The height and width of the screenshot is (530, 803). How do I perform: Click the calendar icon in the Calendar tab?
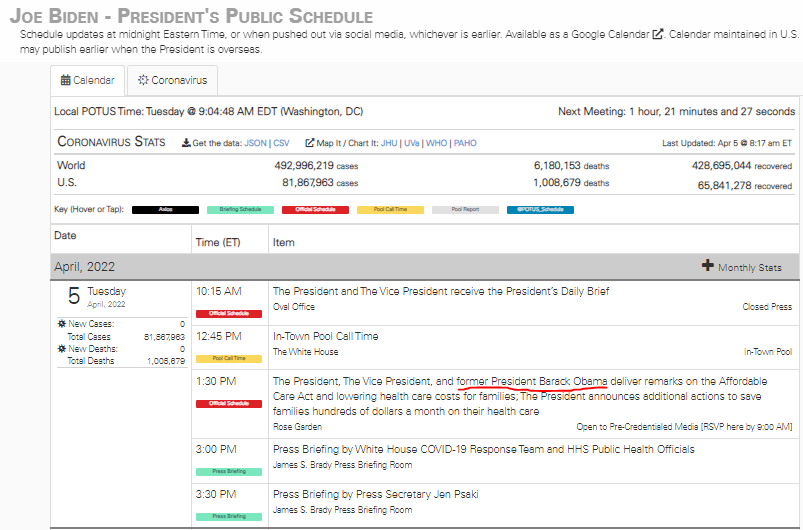(66, 80)
